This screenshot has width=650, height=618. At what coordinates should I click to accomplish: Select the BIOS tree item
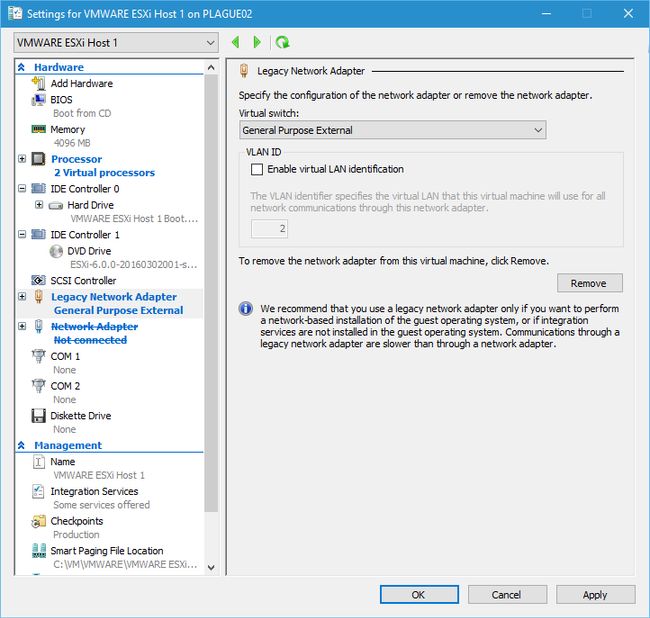61,100
